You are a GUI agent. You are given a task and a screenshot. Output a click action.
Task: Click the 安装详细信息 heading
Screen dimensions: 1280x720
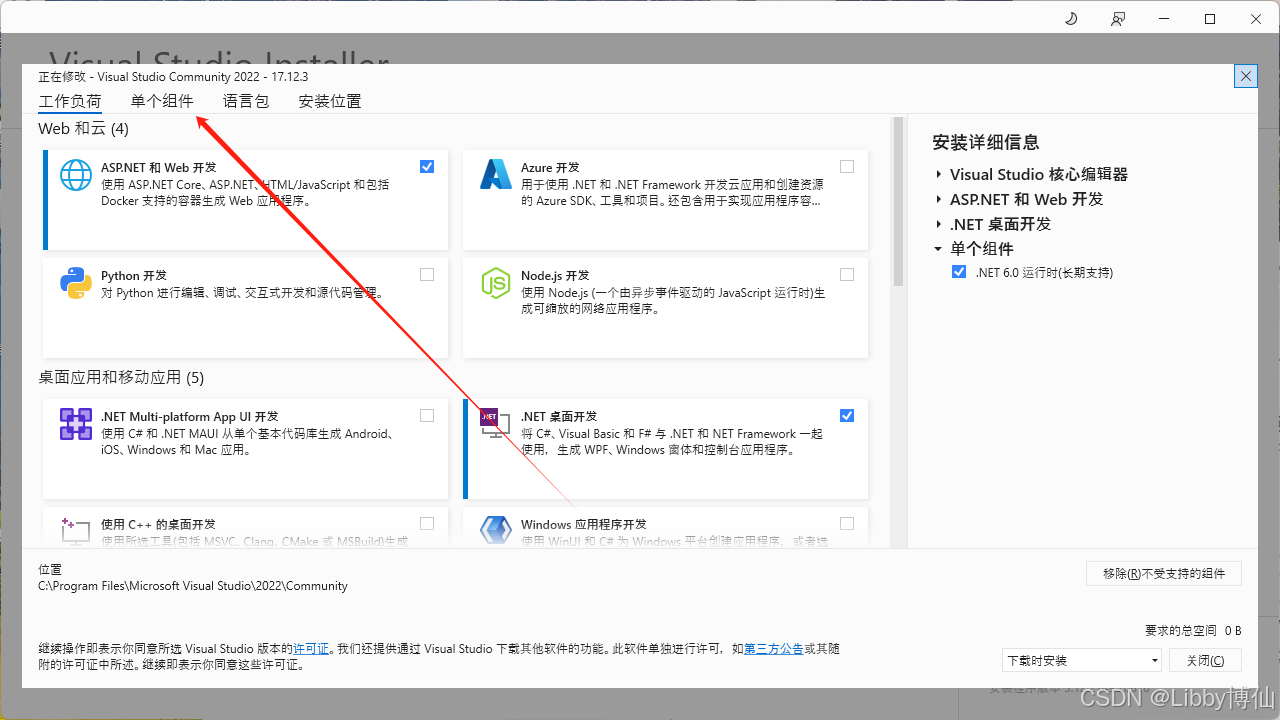click(985, 142)
